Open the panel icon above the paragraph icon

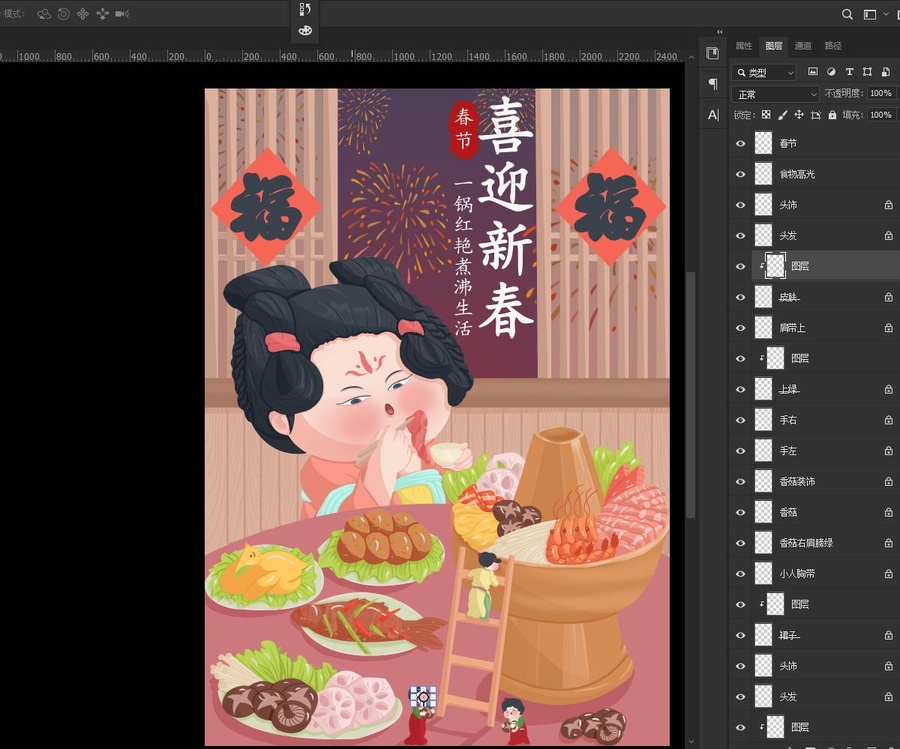pos(713,53)
